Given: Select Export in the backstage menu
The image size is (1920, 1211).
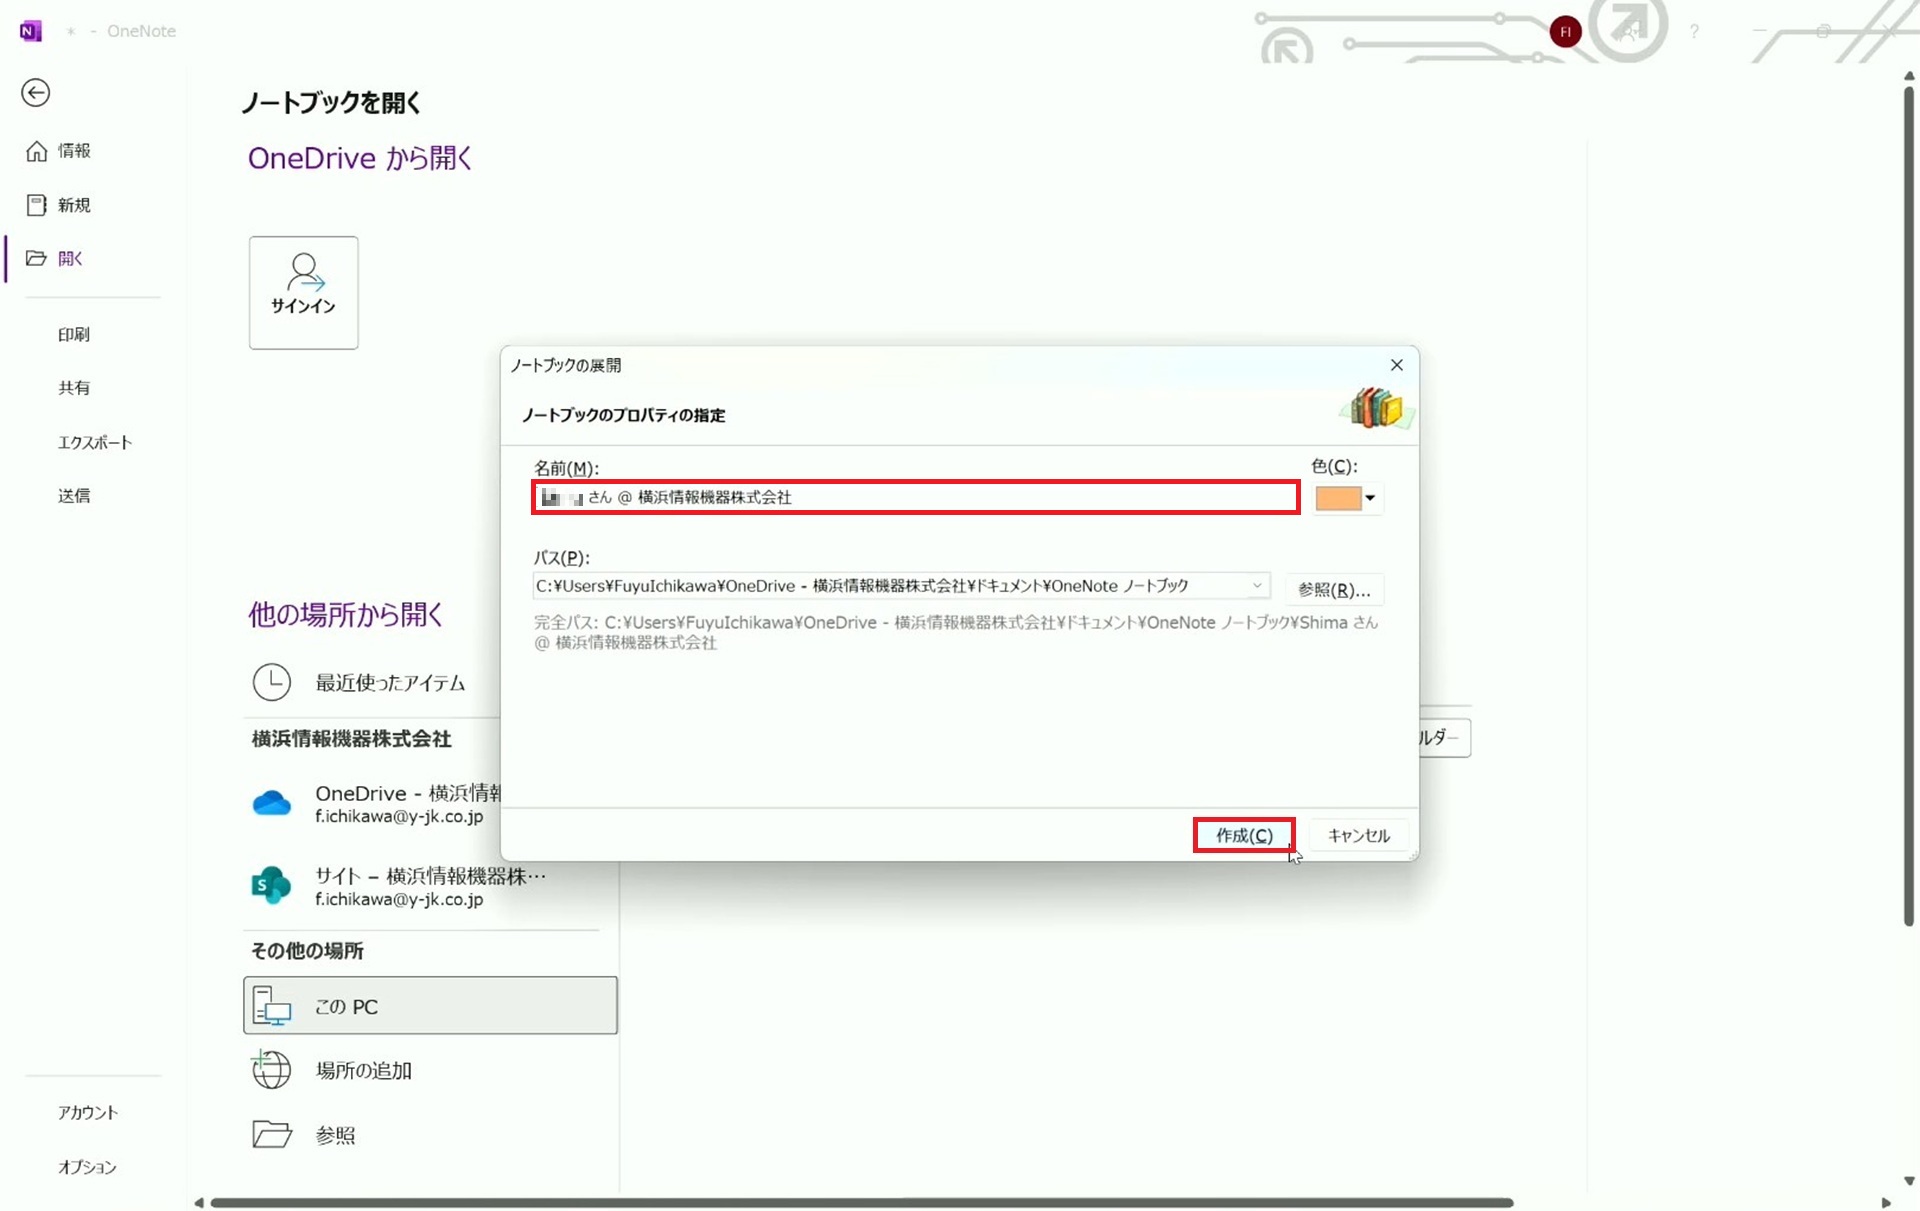Looking at the screenshot, I should [94, 442].
